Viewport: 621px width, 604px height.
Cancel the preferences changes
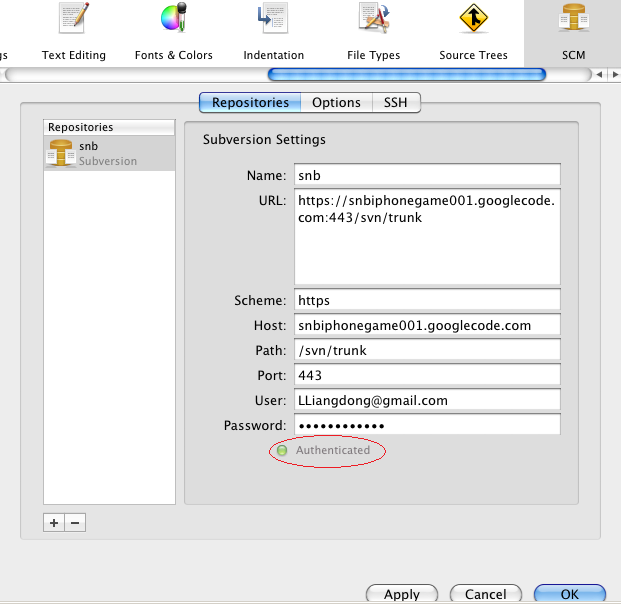pos(486,594)
